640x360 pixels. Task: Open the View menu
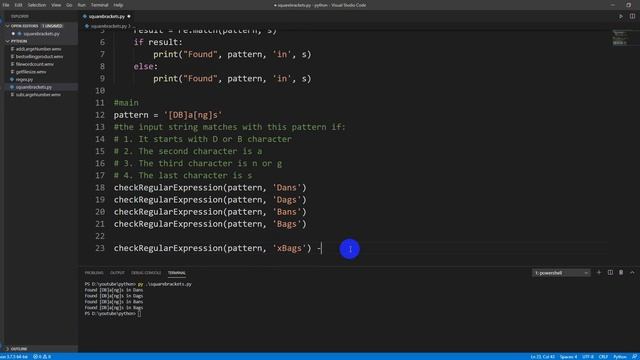pos(56,5)
